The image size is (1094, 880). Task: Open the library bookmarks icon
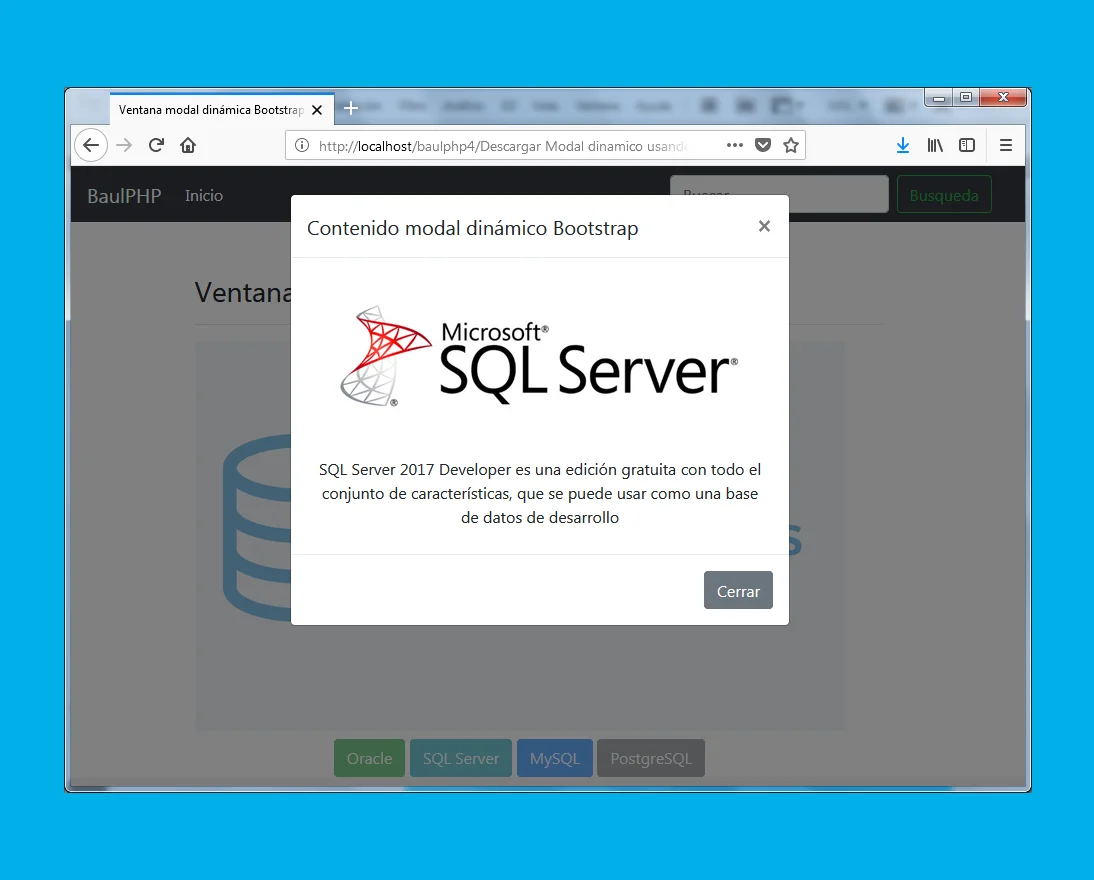[x=935, y=145]
